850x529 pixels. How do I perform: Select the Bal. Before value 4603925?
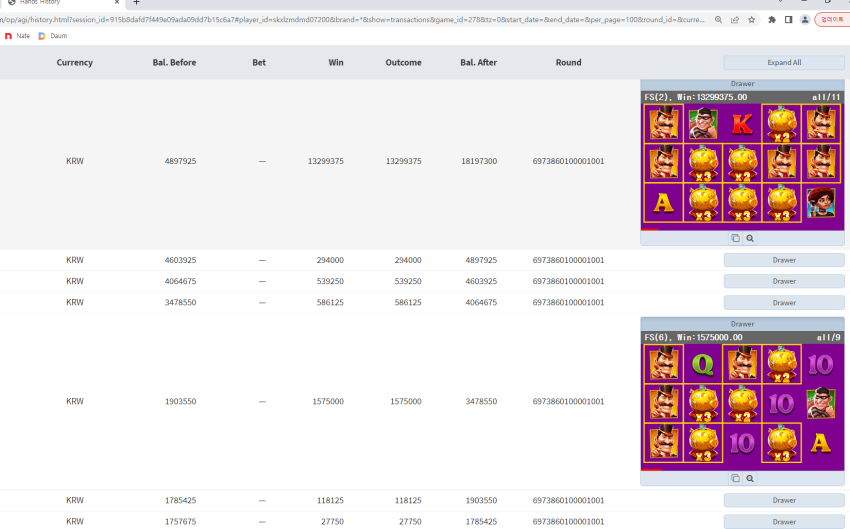tap(180, 260)
